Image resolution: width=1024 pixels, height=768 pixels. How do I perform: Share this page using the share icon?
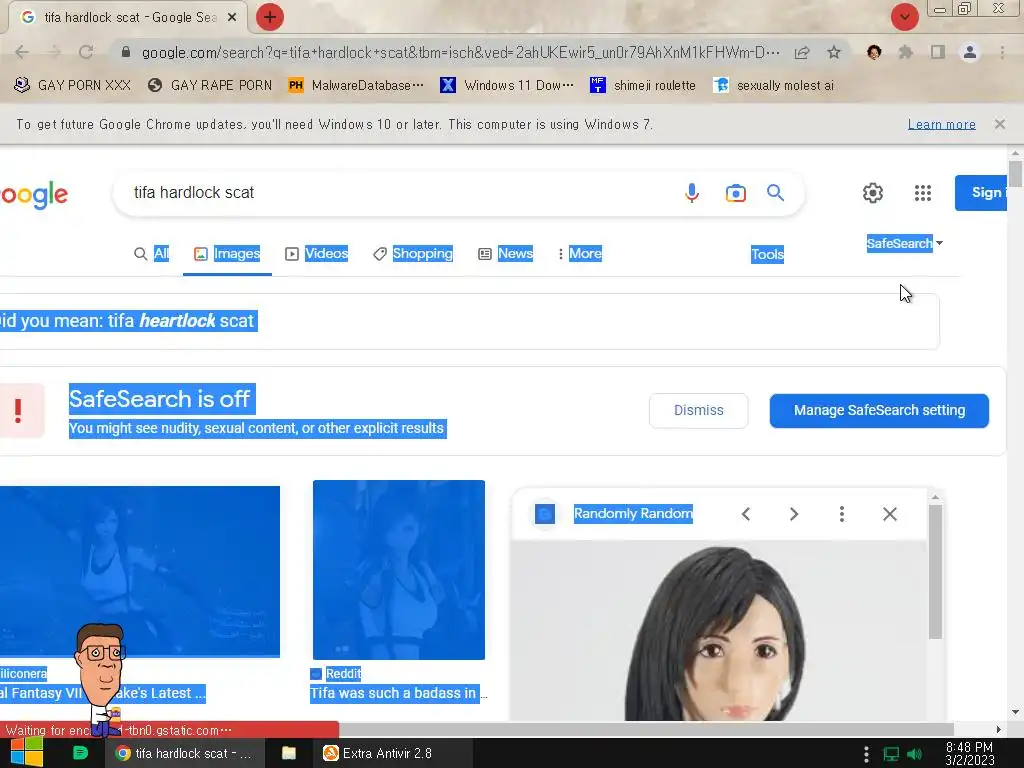(x=802, y=52)
